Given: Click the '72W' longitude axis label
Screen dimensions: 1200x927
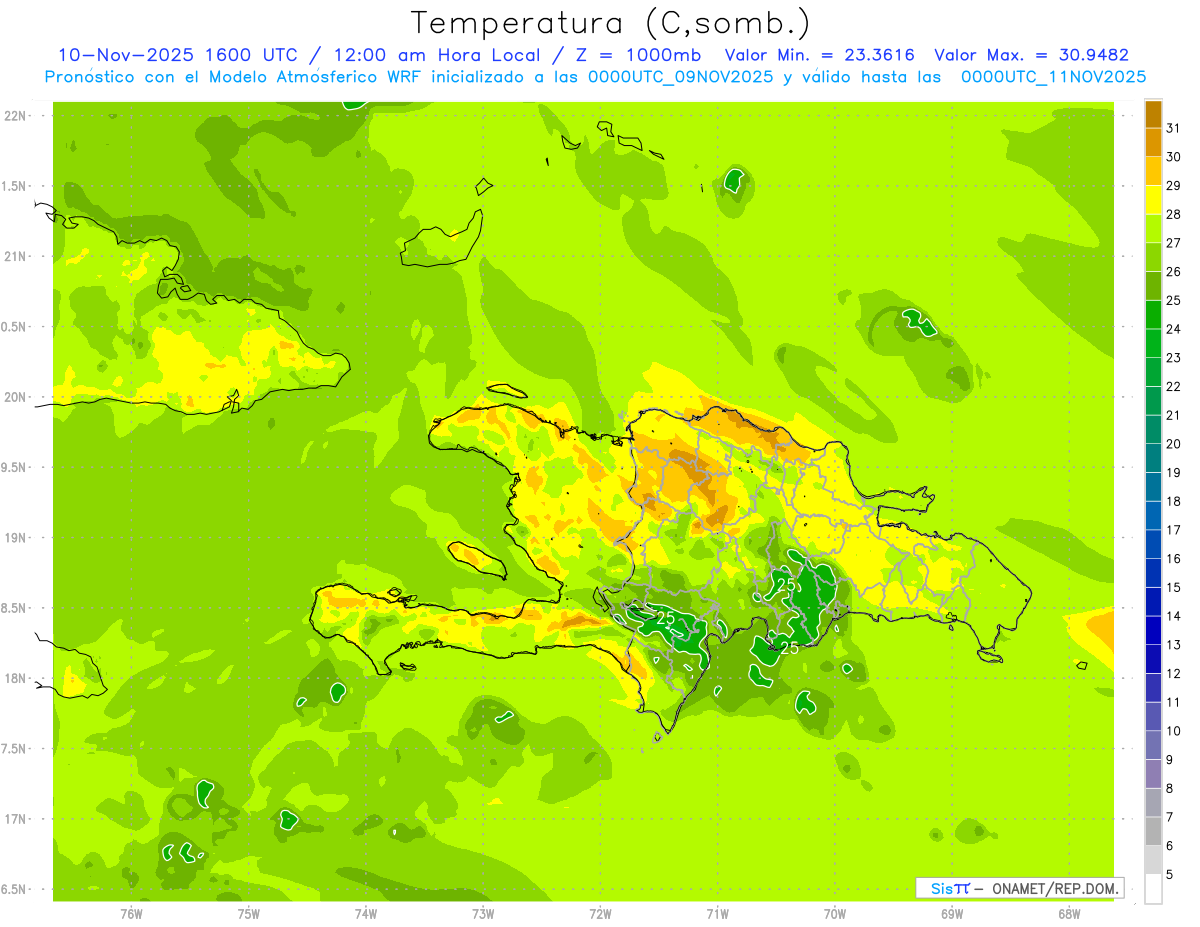Looking at the screenshot, I should tap(600, 914).
